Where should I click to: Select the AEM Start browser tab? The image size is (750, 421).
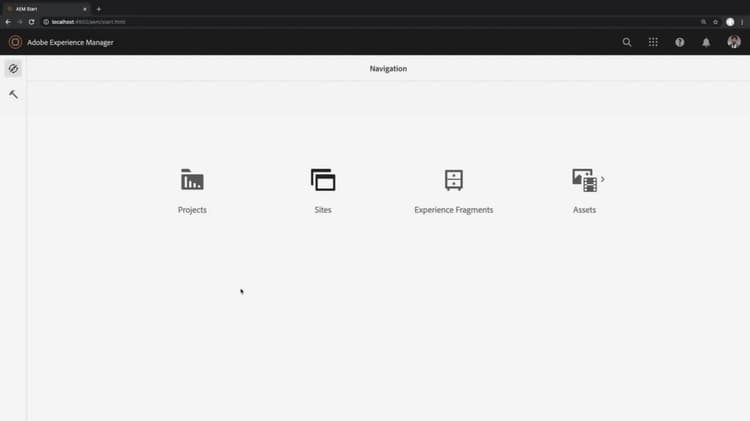point(45,9)
